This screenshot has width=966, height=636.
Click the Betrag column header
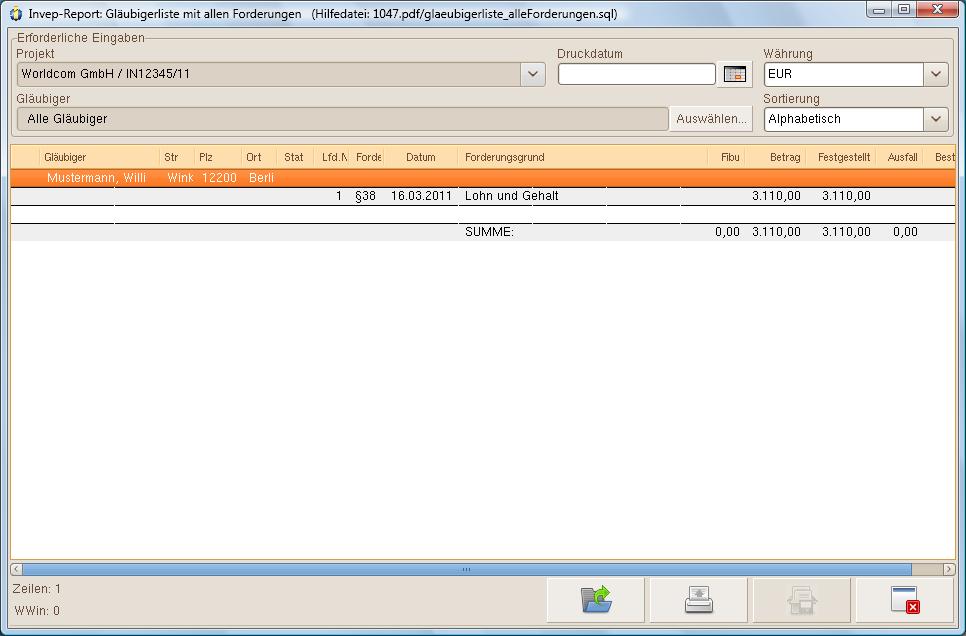(x=775, y=157)
